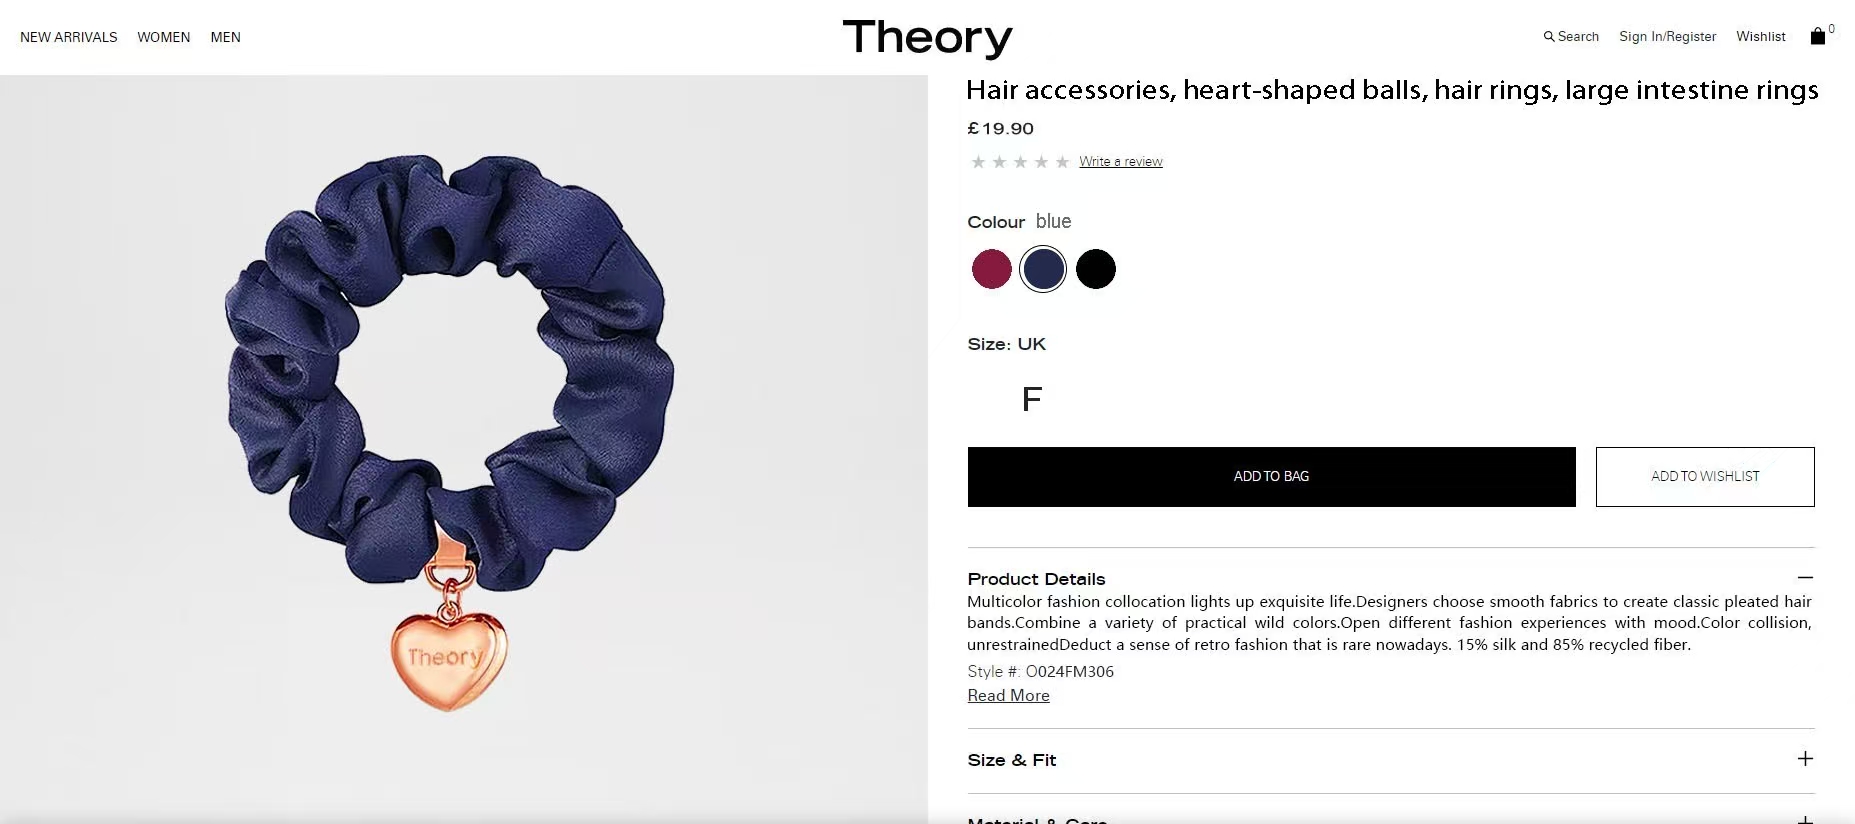Expand the Material & Care section

tap(1805, 819)
